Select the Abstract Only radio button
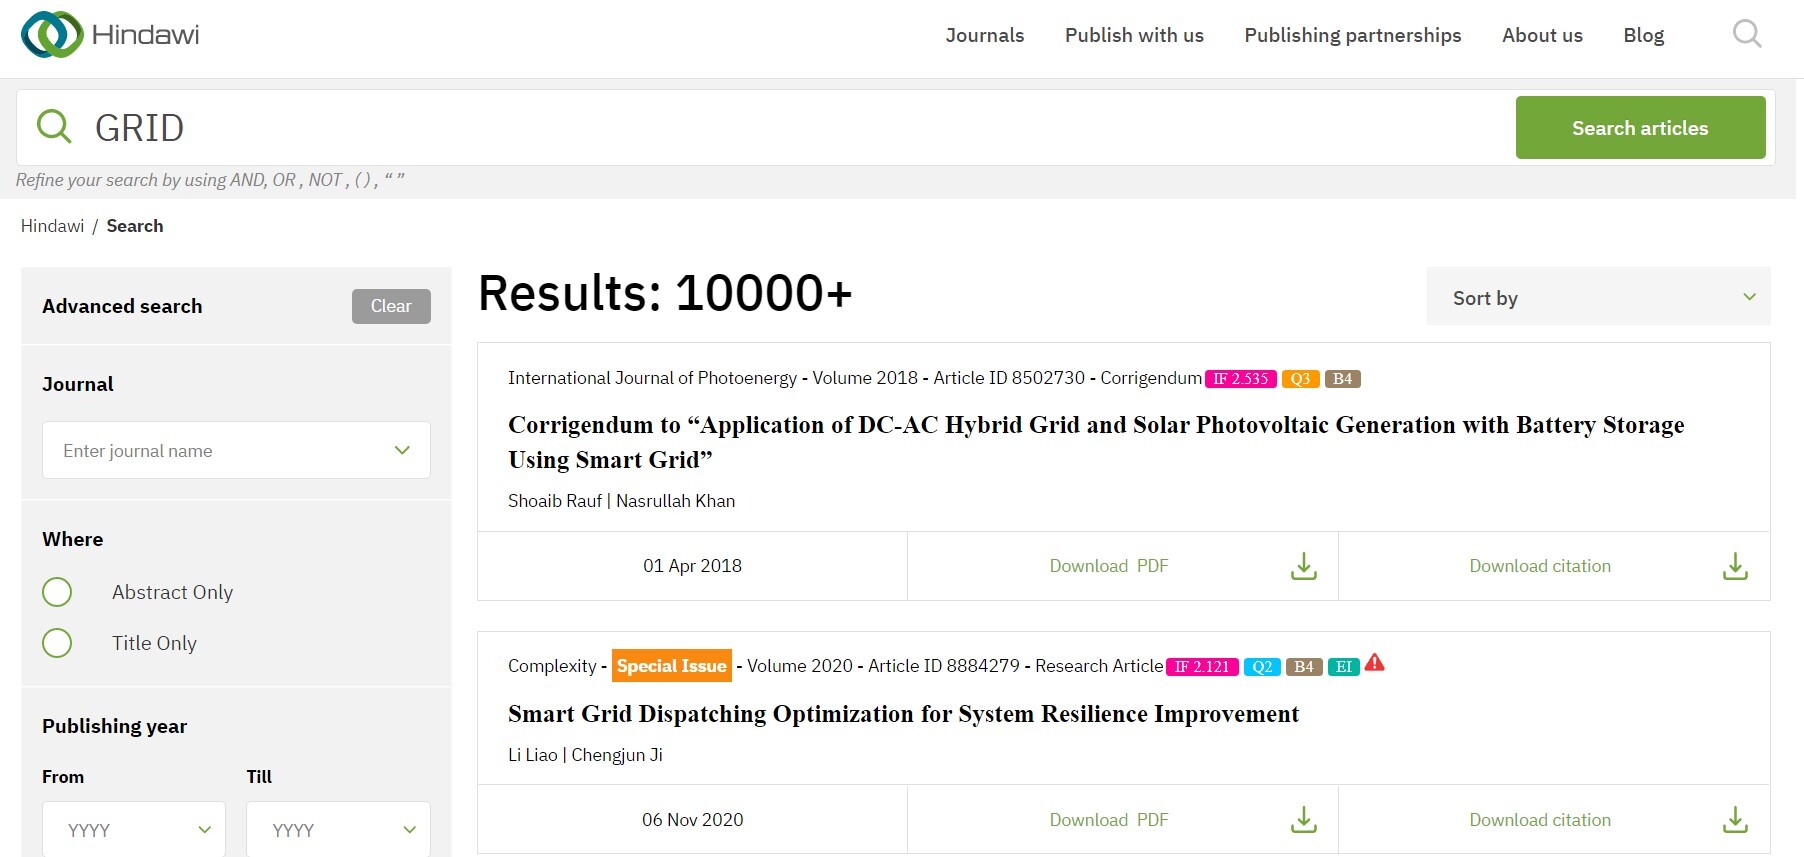The image size is (1804, 857). point(57,592)
